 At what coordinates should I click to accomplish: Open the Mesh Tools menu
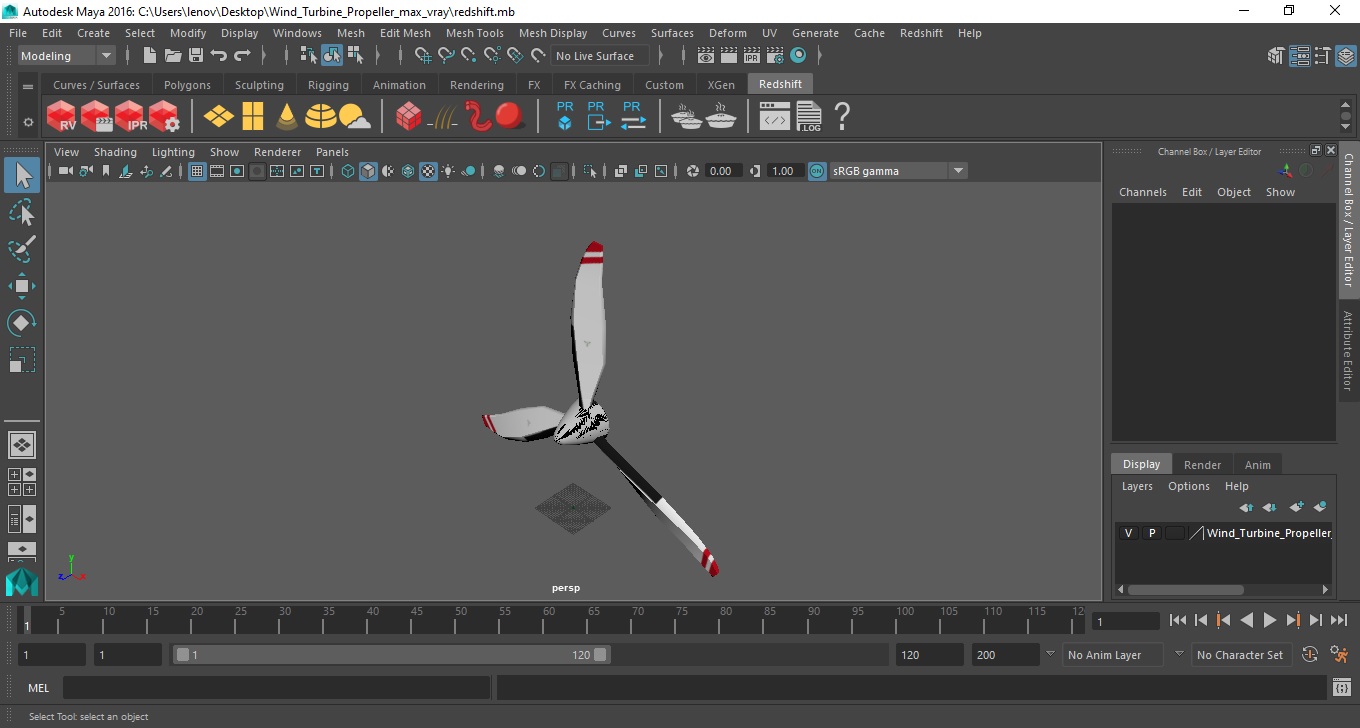coord(474,33)
